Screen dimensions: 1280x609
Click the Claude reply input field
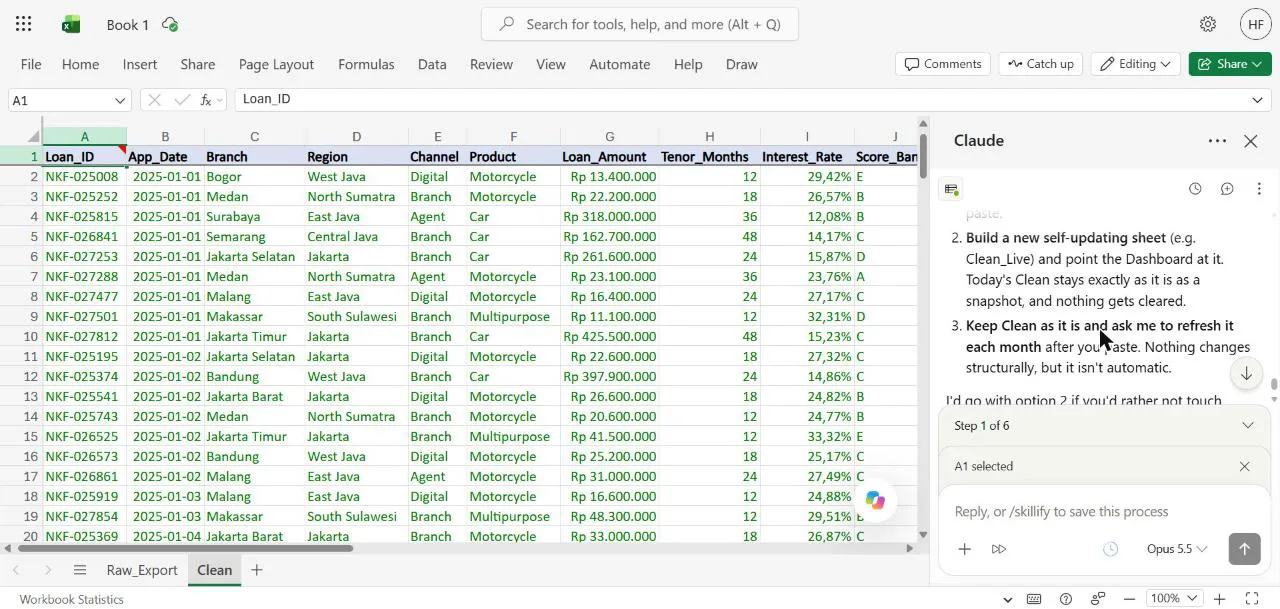tap(1104, 512)
